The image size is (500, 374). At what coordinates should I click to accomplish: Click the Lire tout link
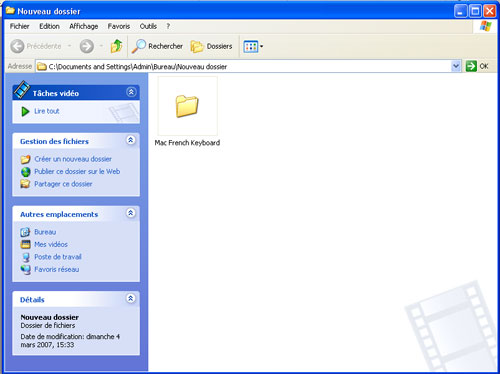tap(47, 111)
